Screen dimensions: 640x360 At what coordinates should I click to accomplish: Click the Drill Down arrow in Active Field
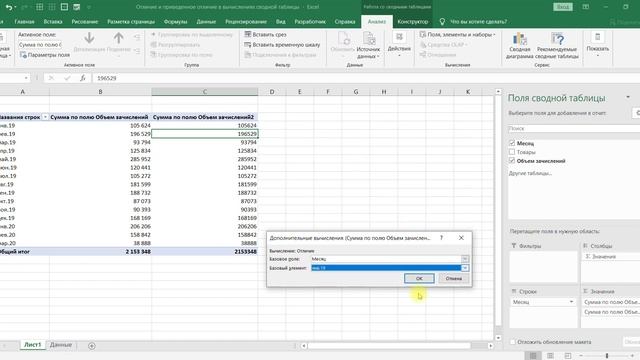point(89,38)
